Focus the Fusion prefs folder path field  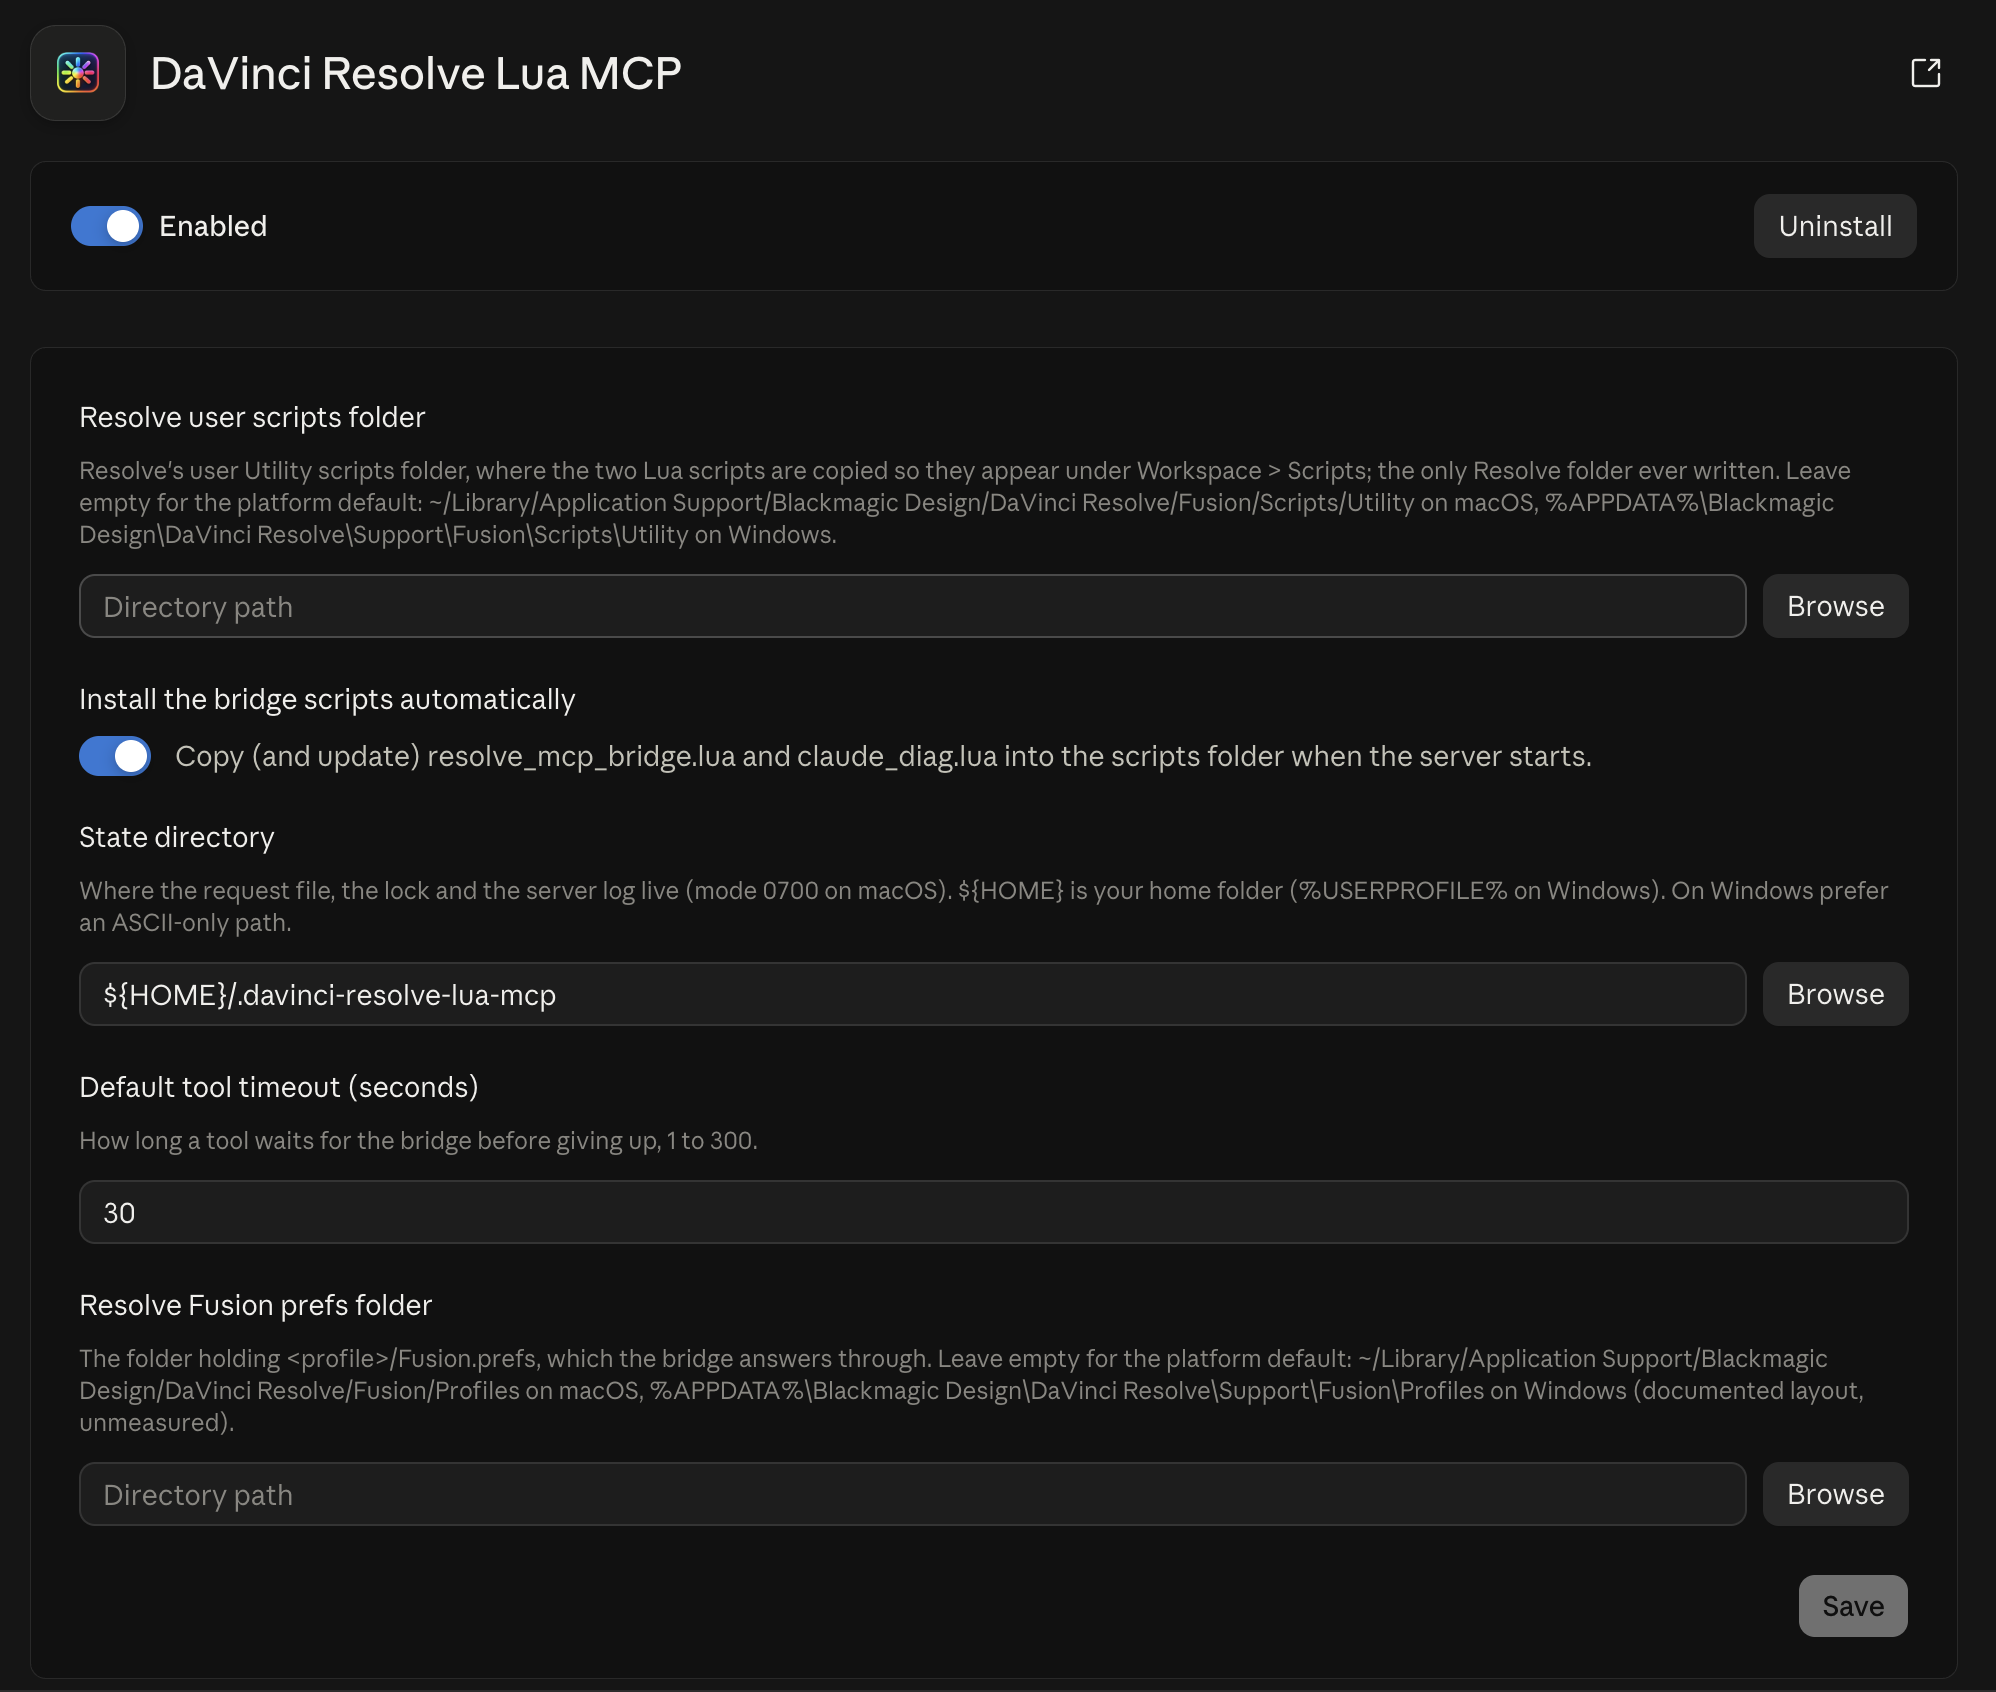coord(913,1494)
